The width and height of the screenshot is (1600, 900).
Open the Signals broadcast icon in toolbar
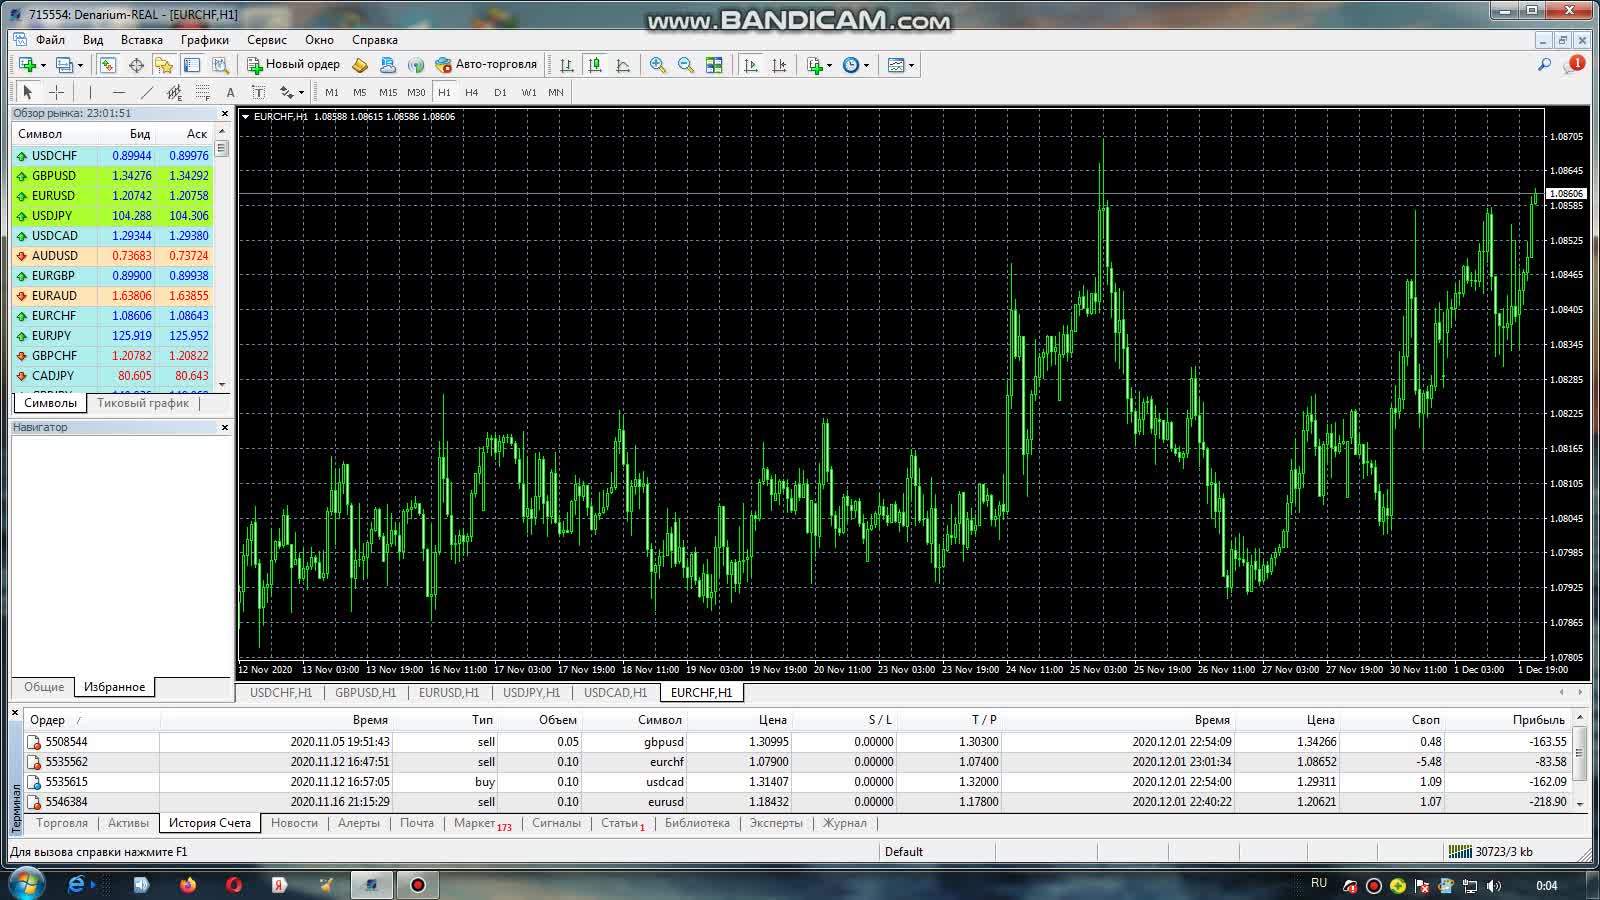416,65
